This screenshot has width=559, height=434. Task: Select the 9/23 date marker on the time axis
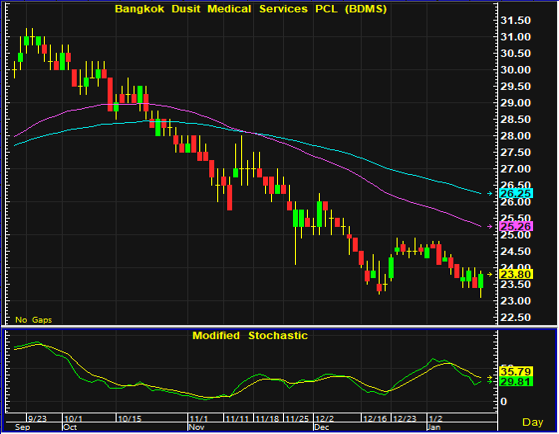click(x=37, y=418)
